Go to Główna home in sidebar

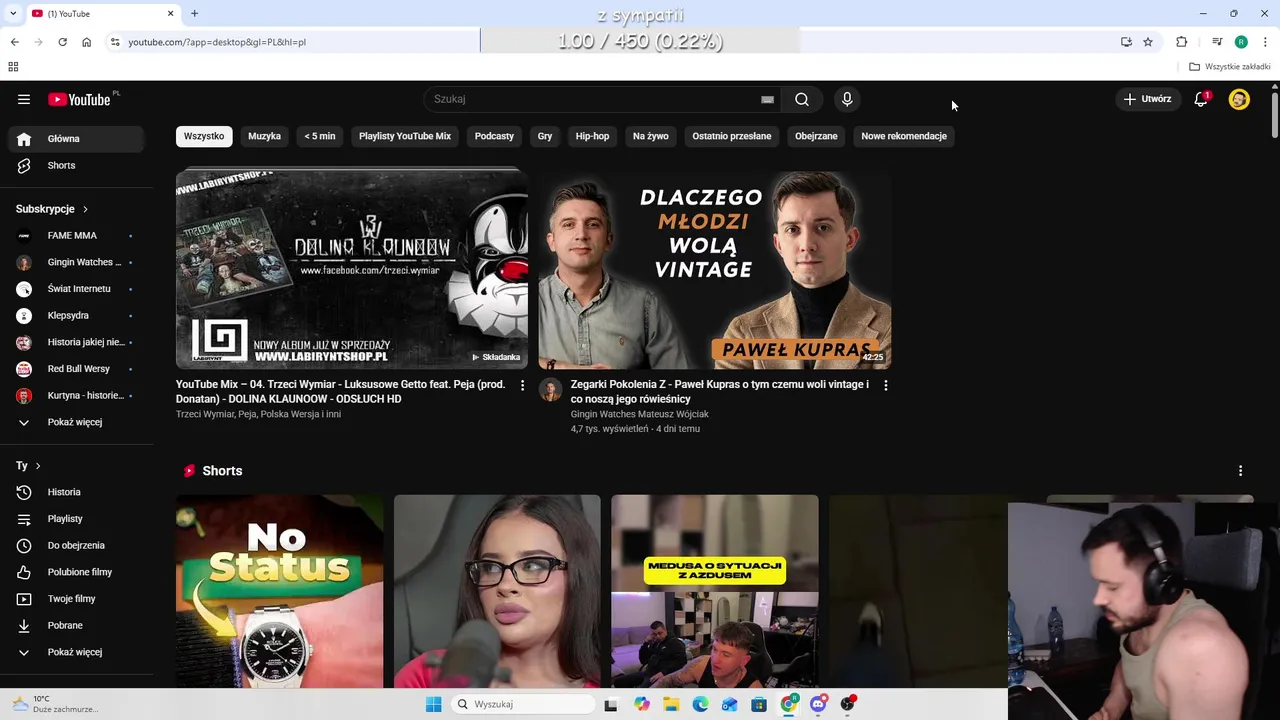click(76, 139)
